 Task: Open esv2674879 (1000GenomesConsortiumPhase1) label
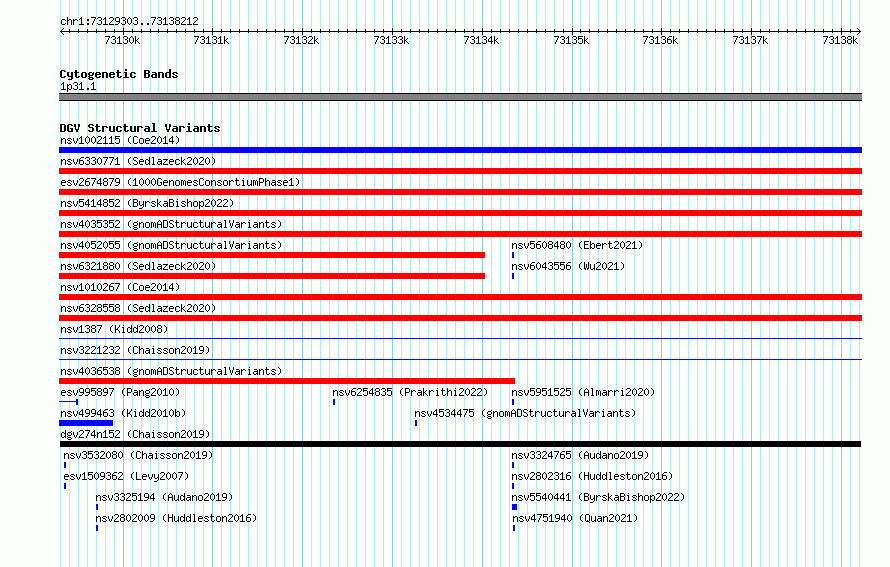pos(180,182)
